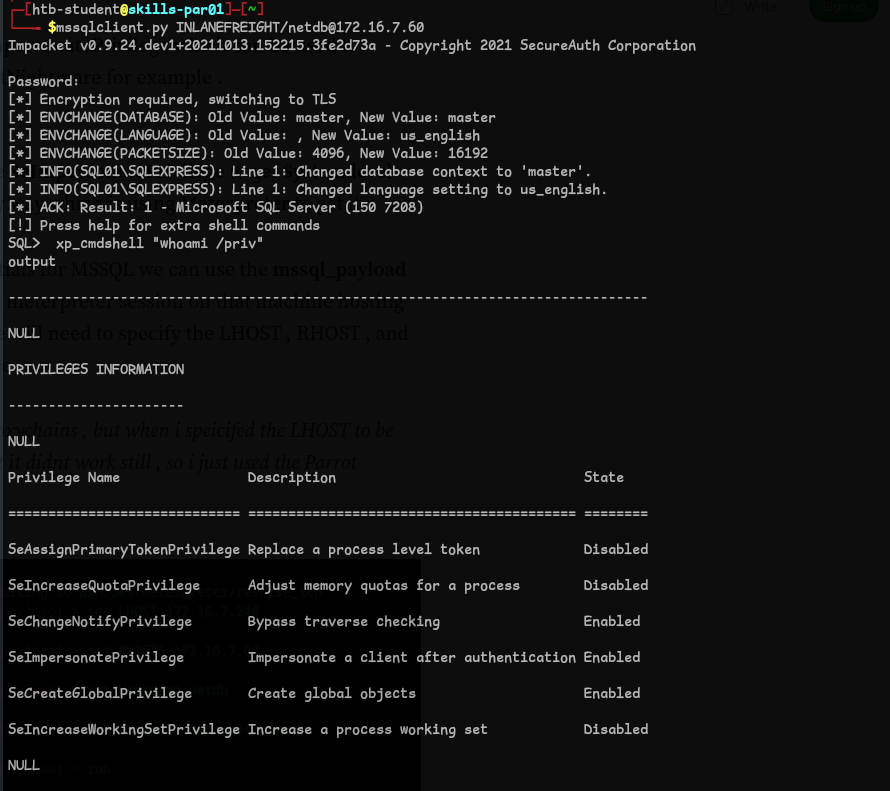This screenshot has height=791, width=890.
Task: Click the Description column header
Action: coord(292,477)
